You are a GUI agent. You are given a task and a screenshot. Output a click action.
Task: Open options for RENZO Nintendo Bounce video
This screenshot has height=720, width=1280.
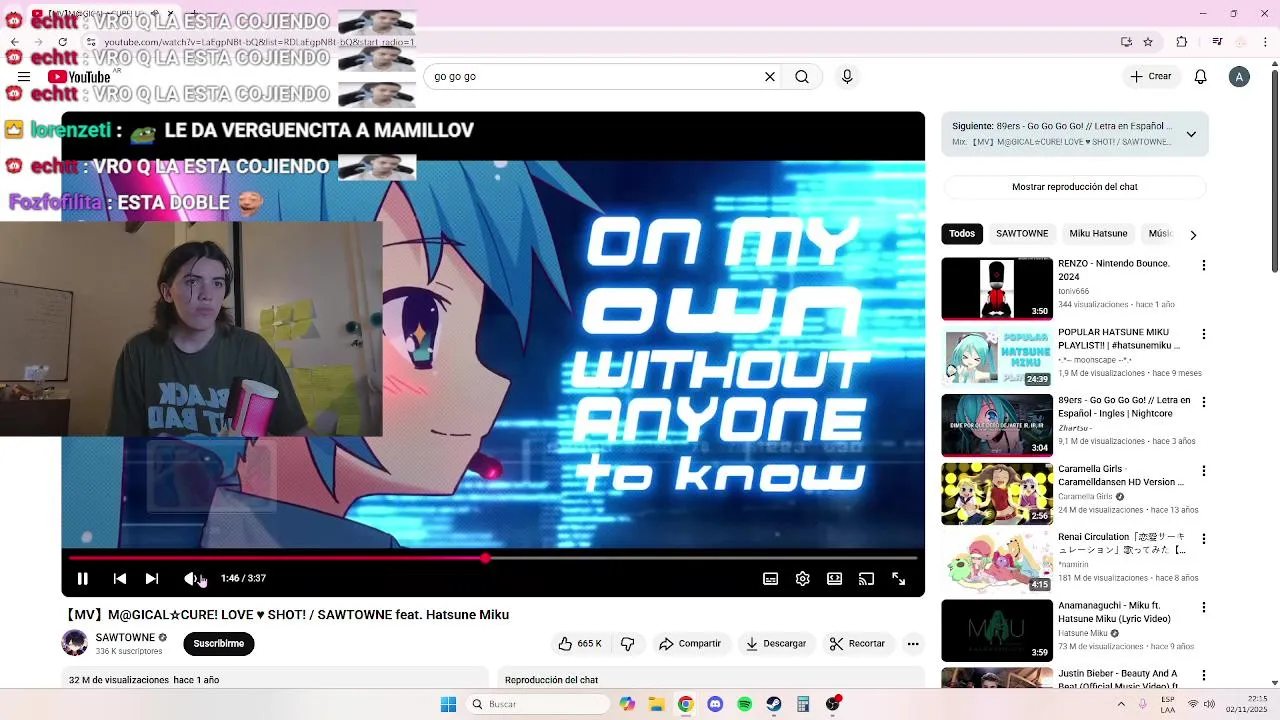pyautogui.click(x=1204, y=265)
